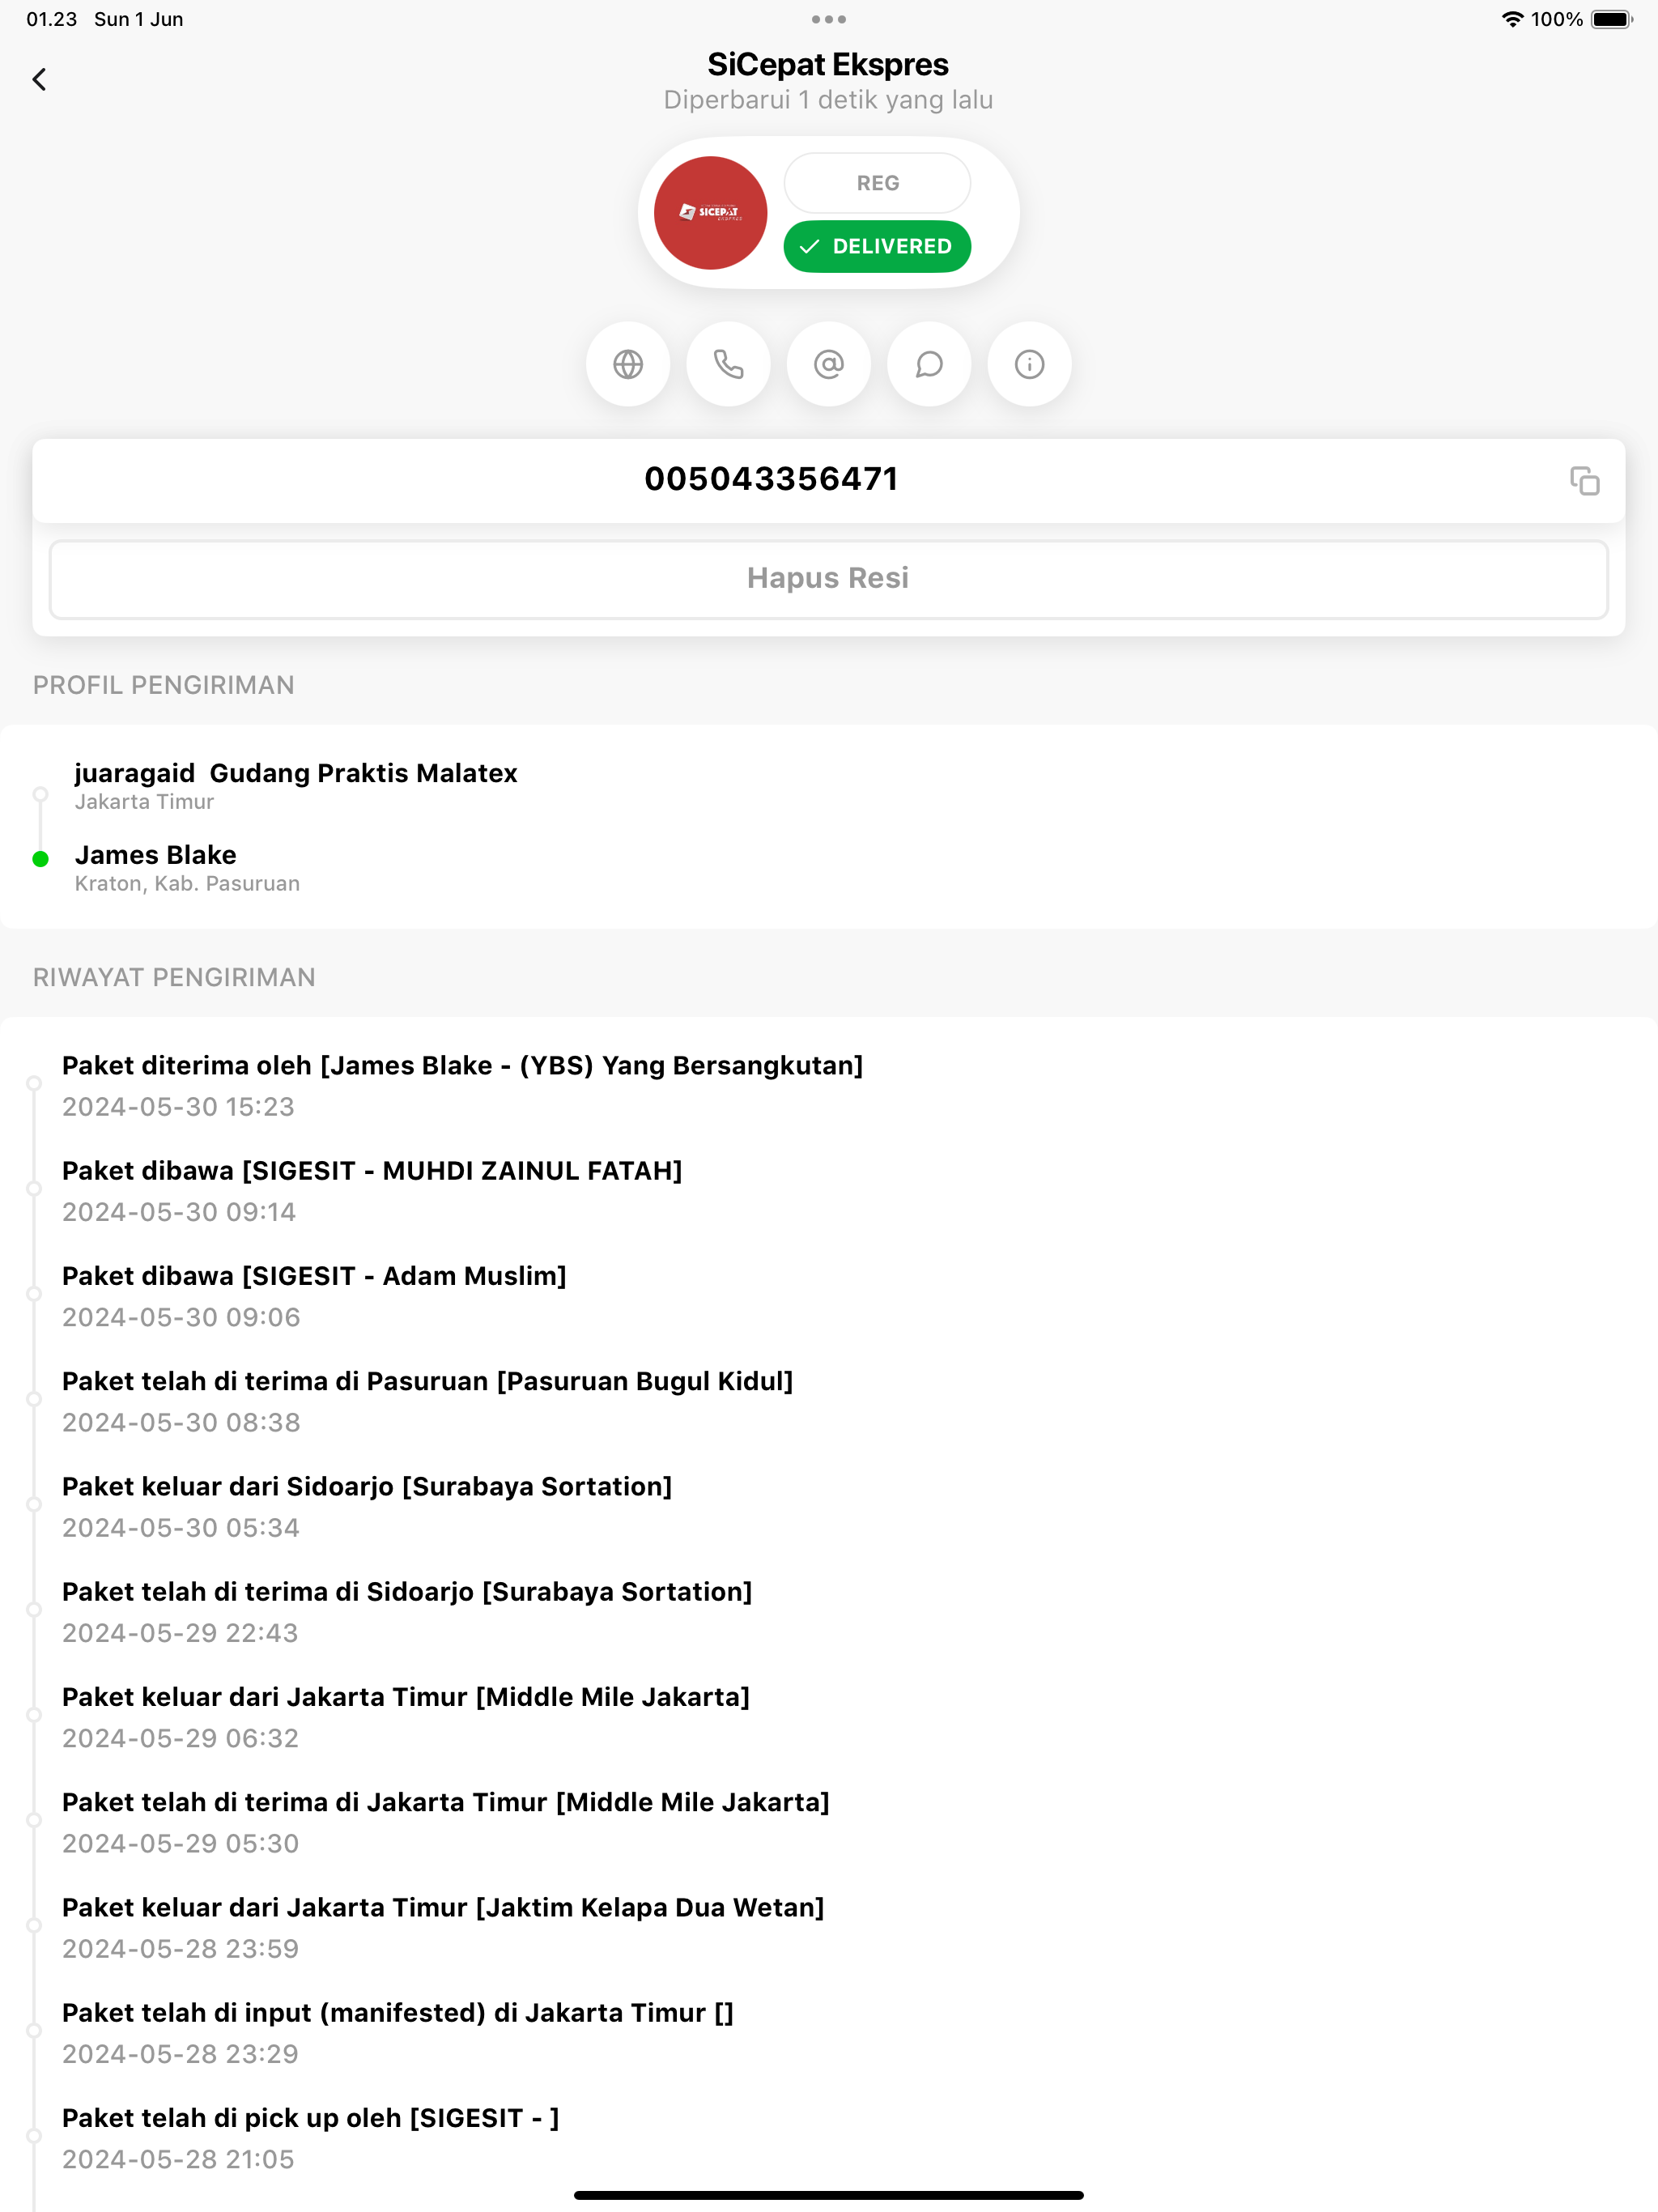The image size is (1658, 2212).
Task: Email courier using the @ icon
Action: [829, 364]
